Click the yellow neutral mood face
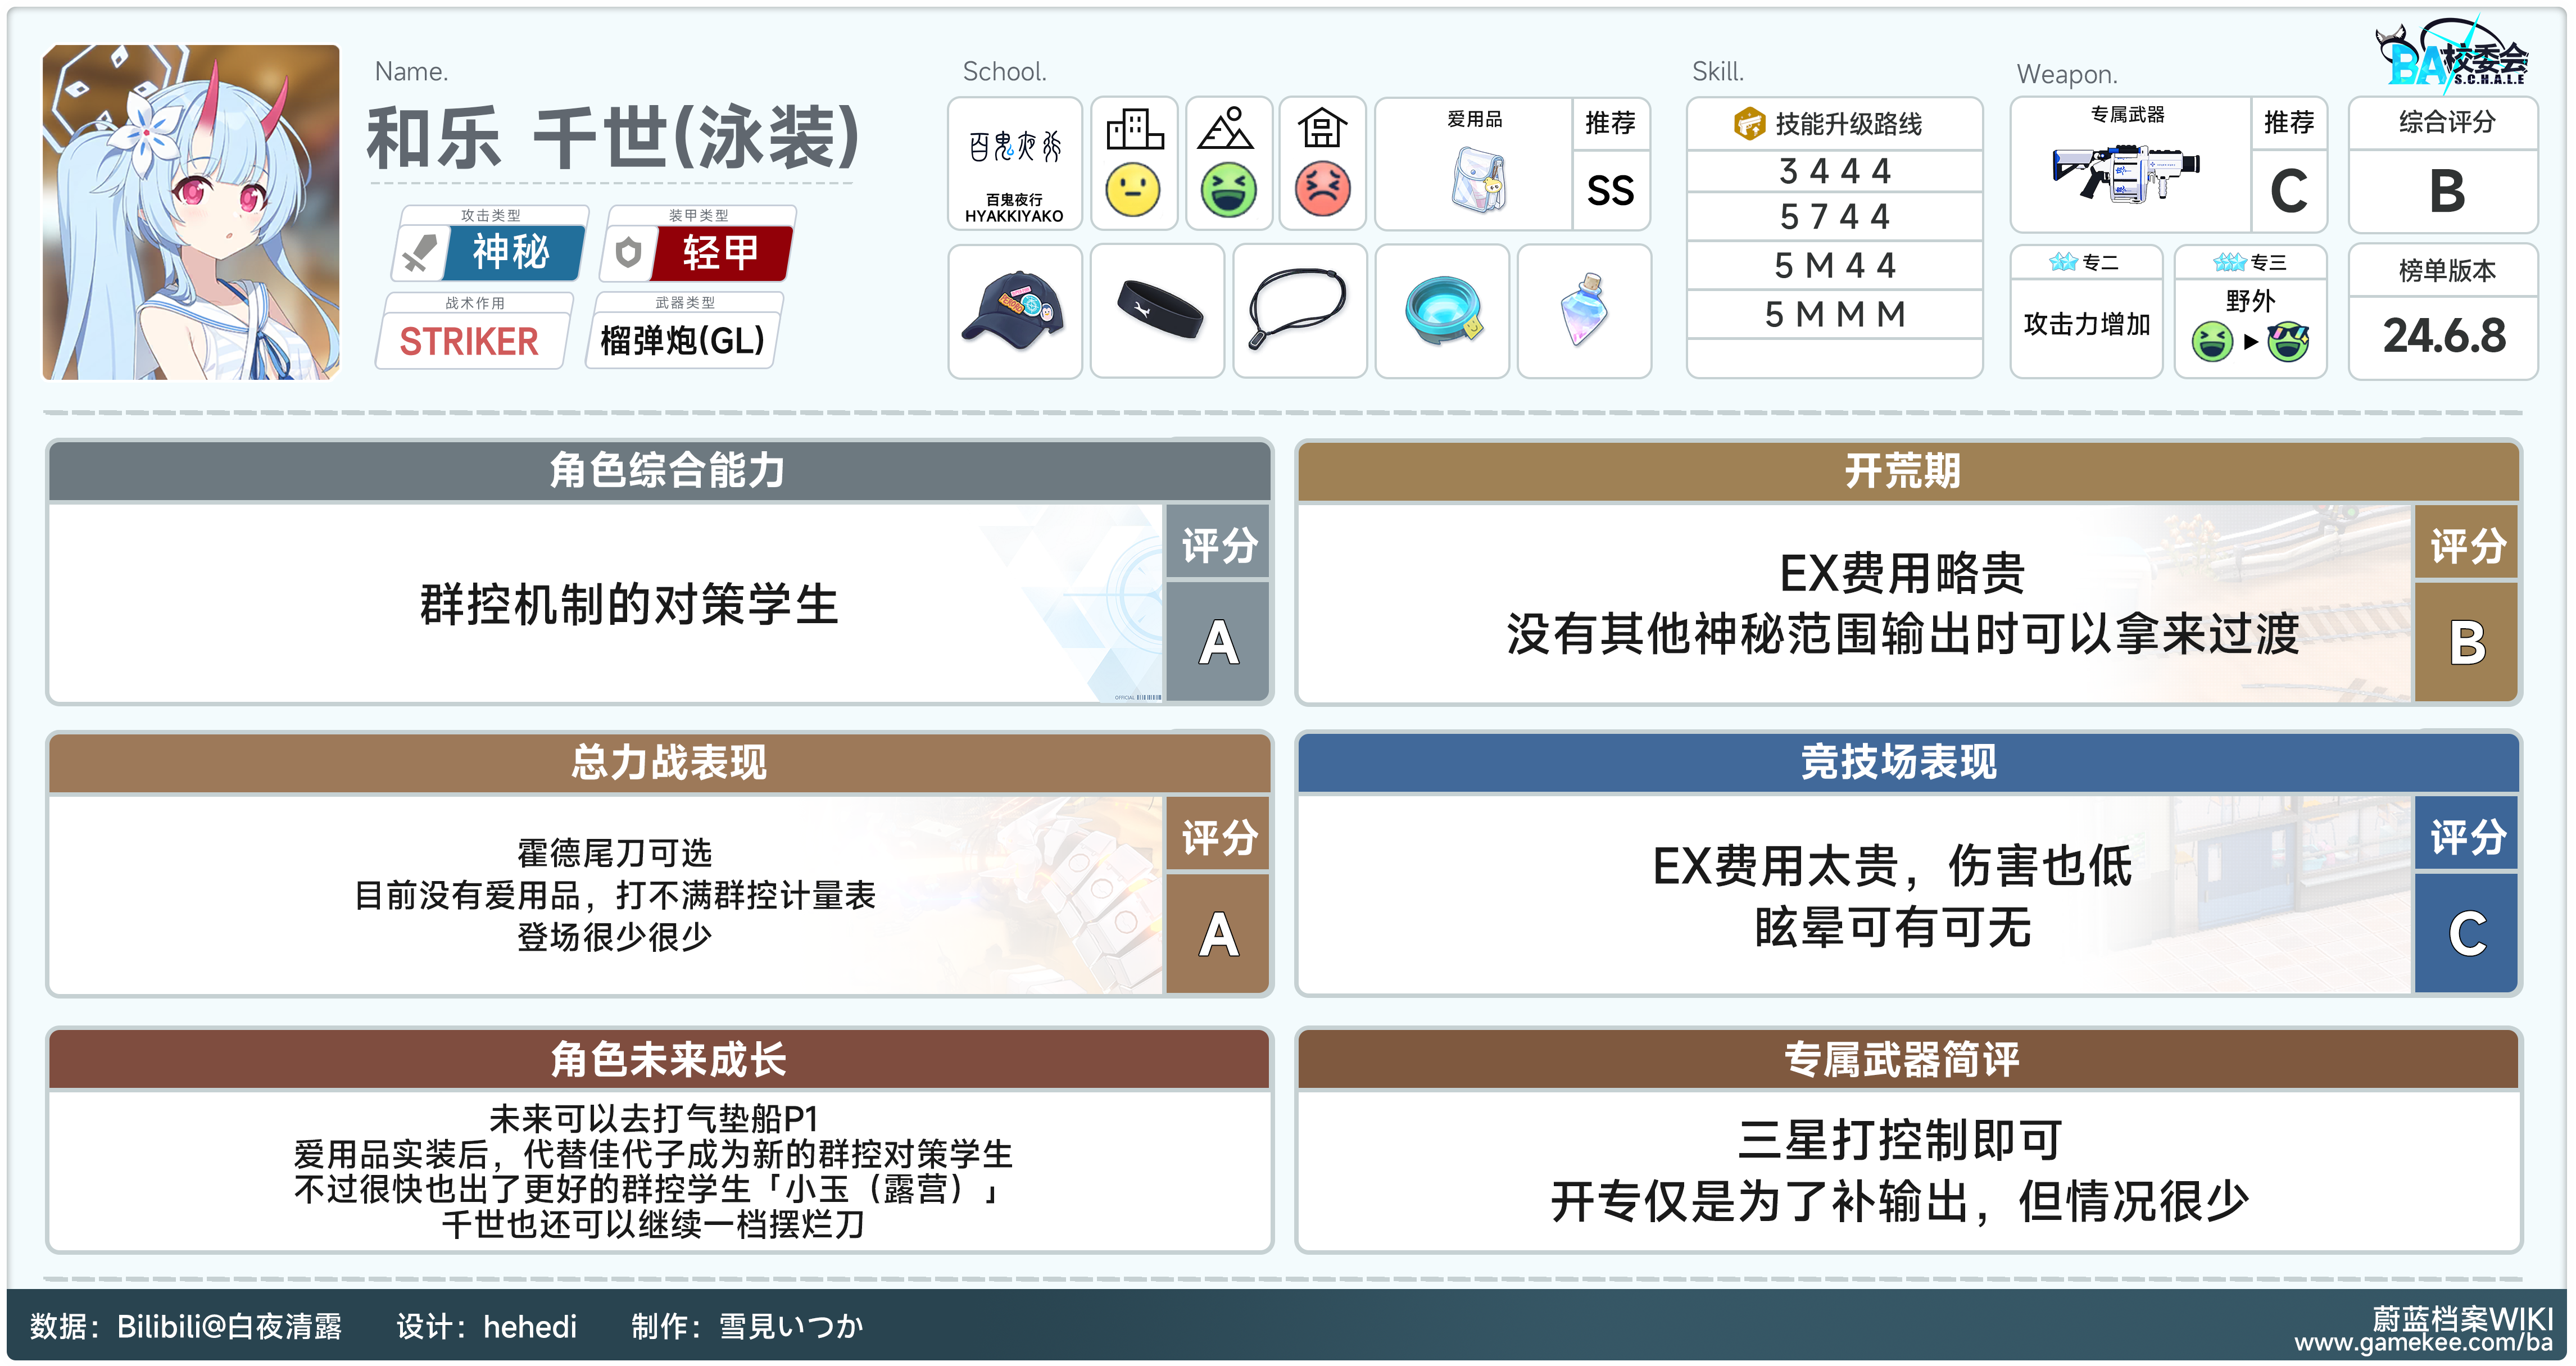The image size is (2576, 1366). pos(1134,189)
